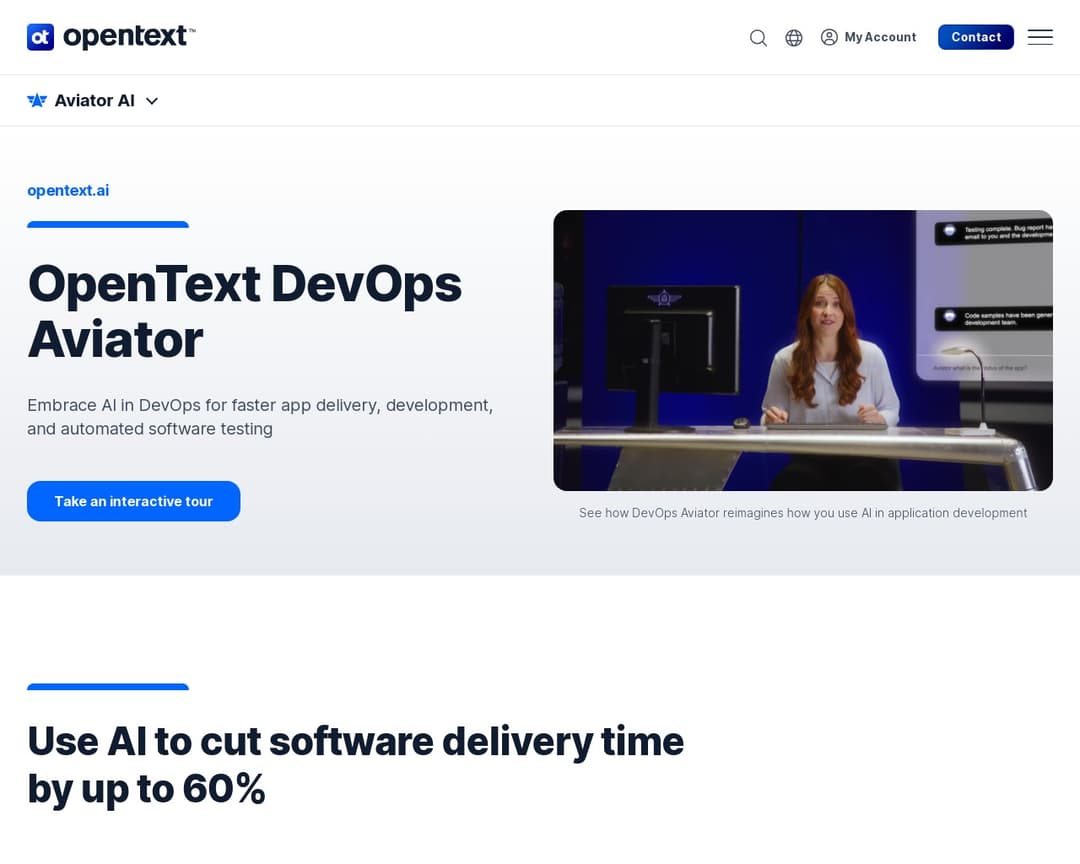Click the video caption text below the player
Image resolution: width=1080 pixels, height=864 pixels.
coord(803,512)
